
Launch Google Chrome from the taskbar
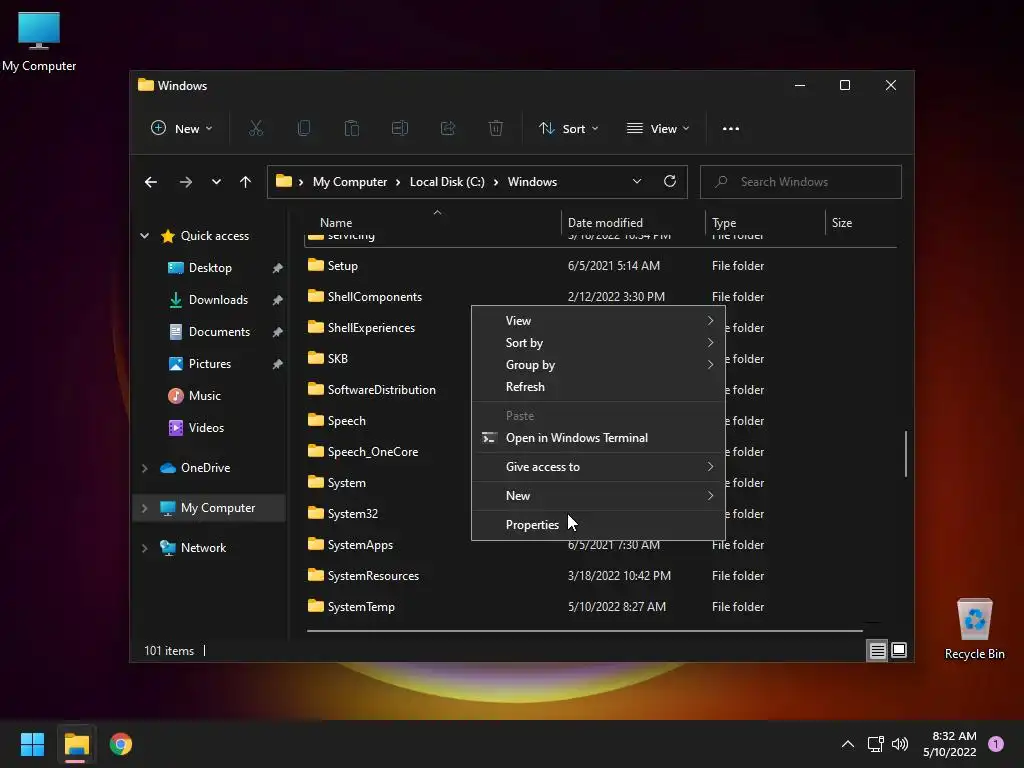(121, 744)
